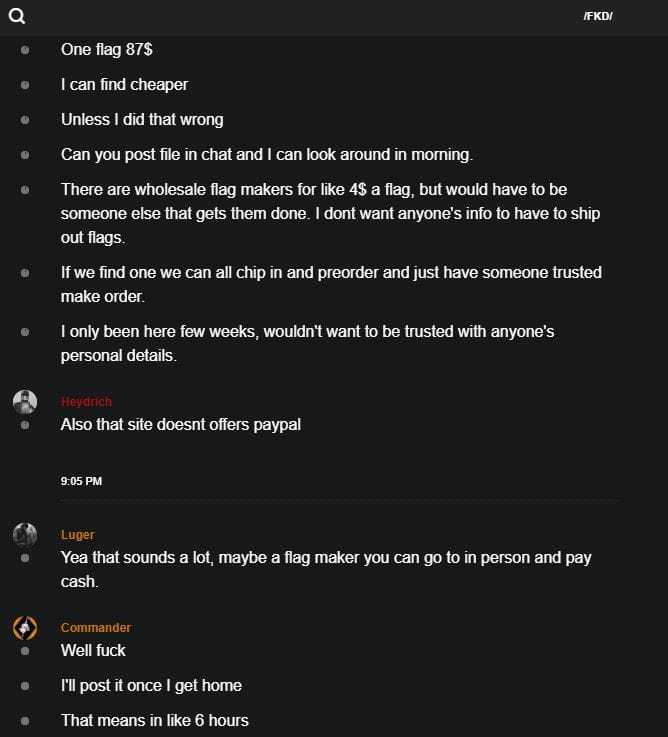
Task: Open Heydrich's username profile link
Action: pos(86,402)
